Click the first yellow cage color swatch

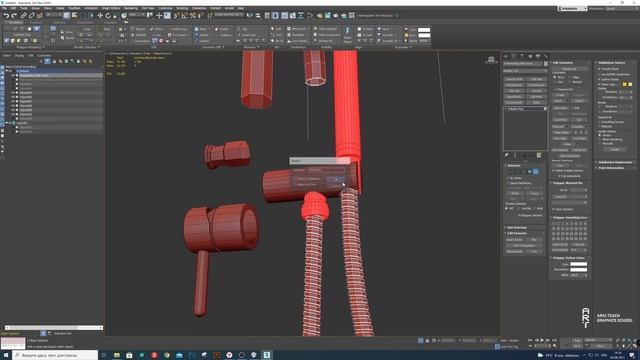pos(624,84)
